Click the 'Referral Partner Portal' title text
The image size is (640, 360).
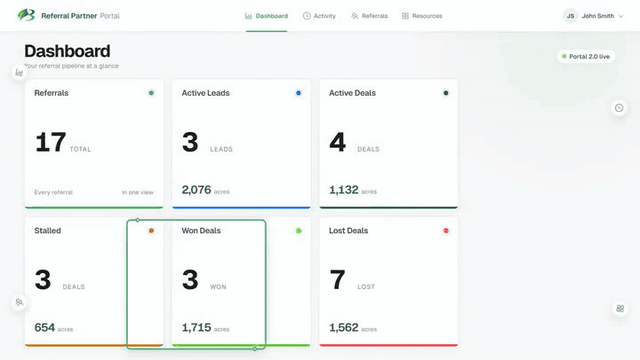80,16
